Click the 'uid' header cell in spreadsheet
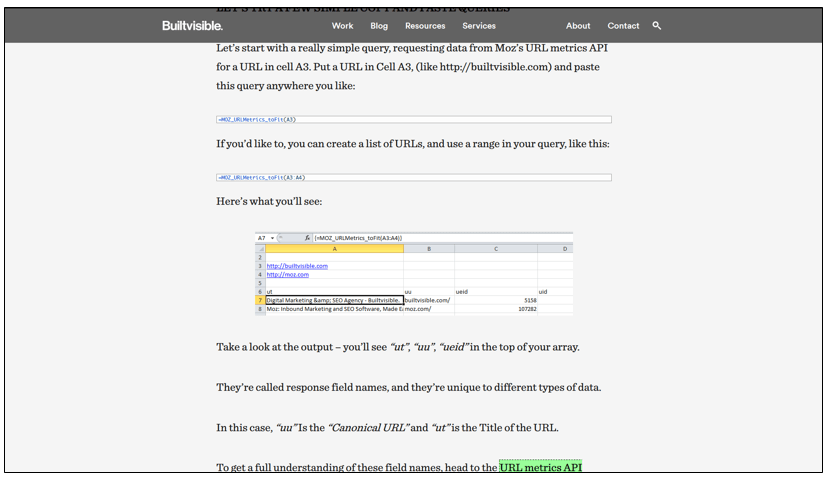The height and width of the screenshot is (480, 829). click(x=555, y=292)
